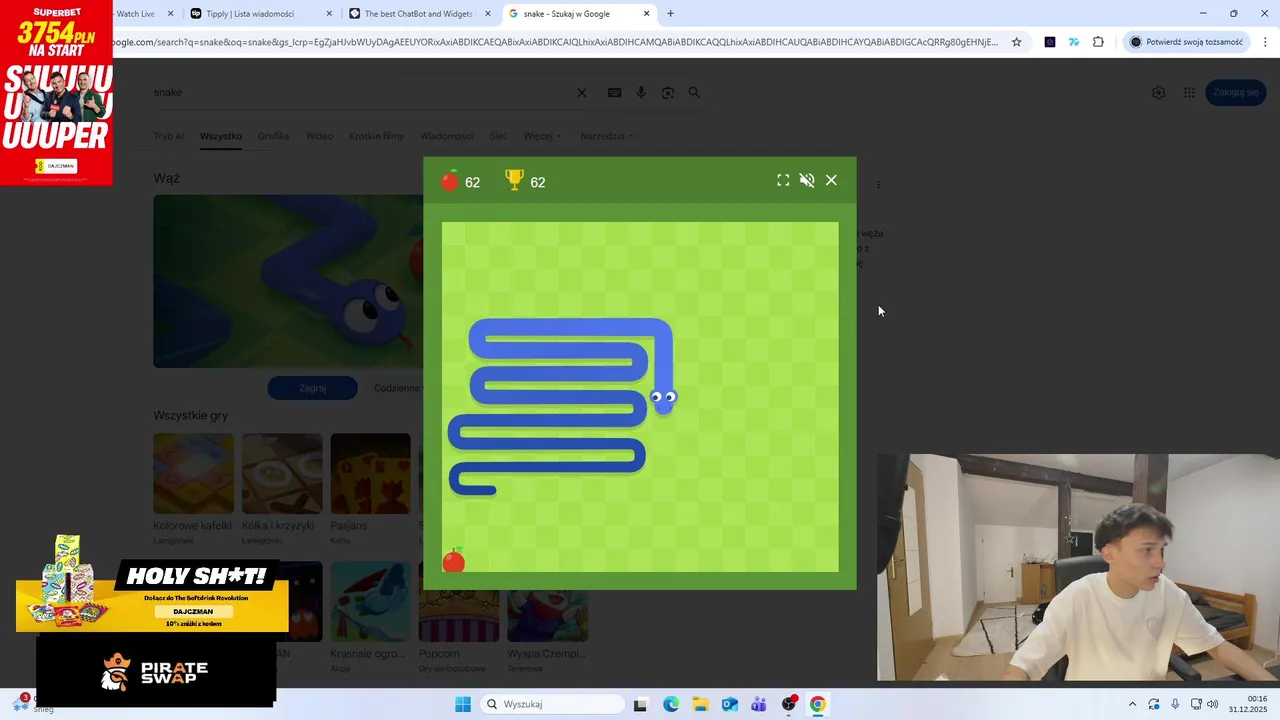Open the on-screen keyboard input tool
Viewport: 1280px width, 720px height.
tap(614, 92)
